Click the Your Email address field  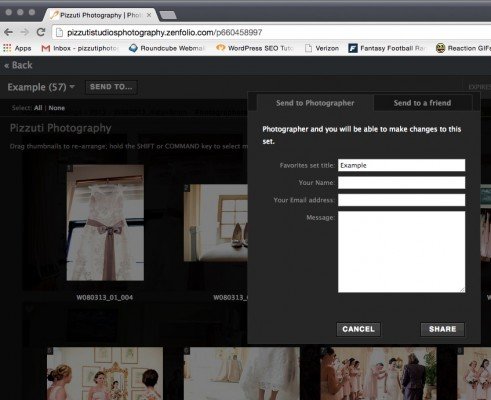point(401,200)
